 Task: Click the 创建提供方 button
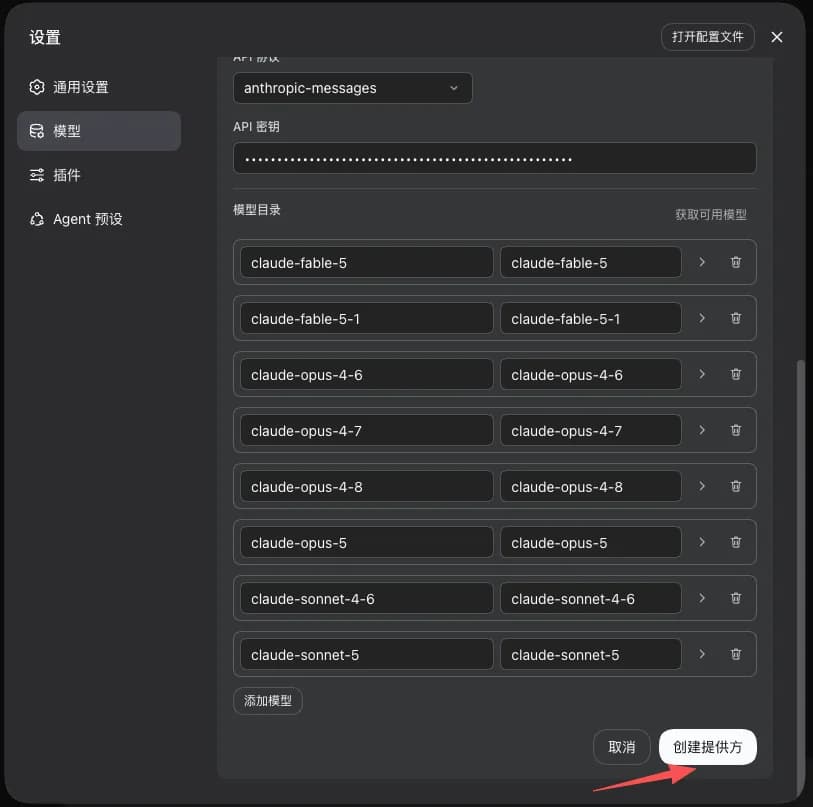[x=707, y=747]
